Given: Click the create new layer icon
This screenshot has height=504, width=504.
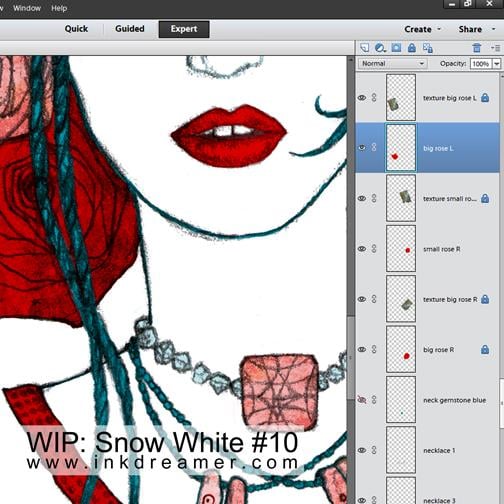Looking at the screenshot, I should click(x=364, y=48).
